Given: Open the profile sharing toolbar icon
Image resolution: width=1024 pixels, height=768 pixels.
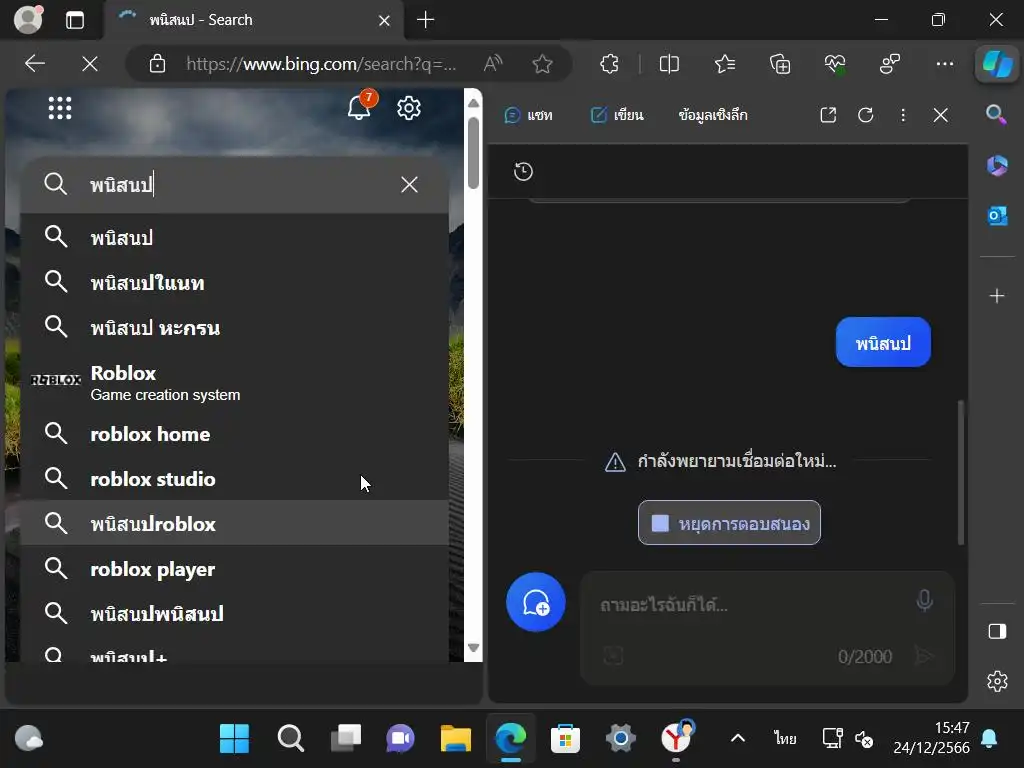Looking at the screenshot, I should [x=890, y=64].
